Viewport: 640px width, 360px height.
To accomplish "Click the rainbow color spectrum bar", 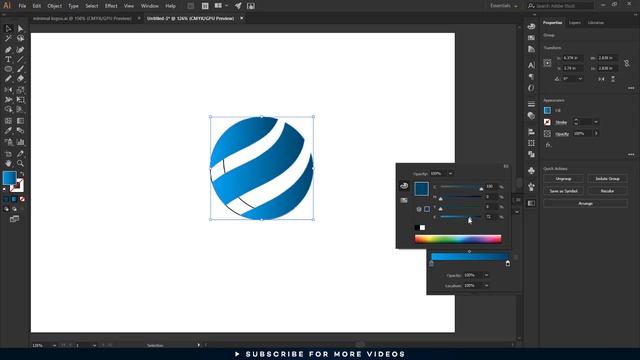I will [x=458, y=239].
